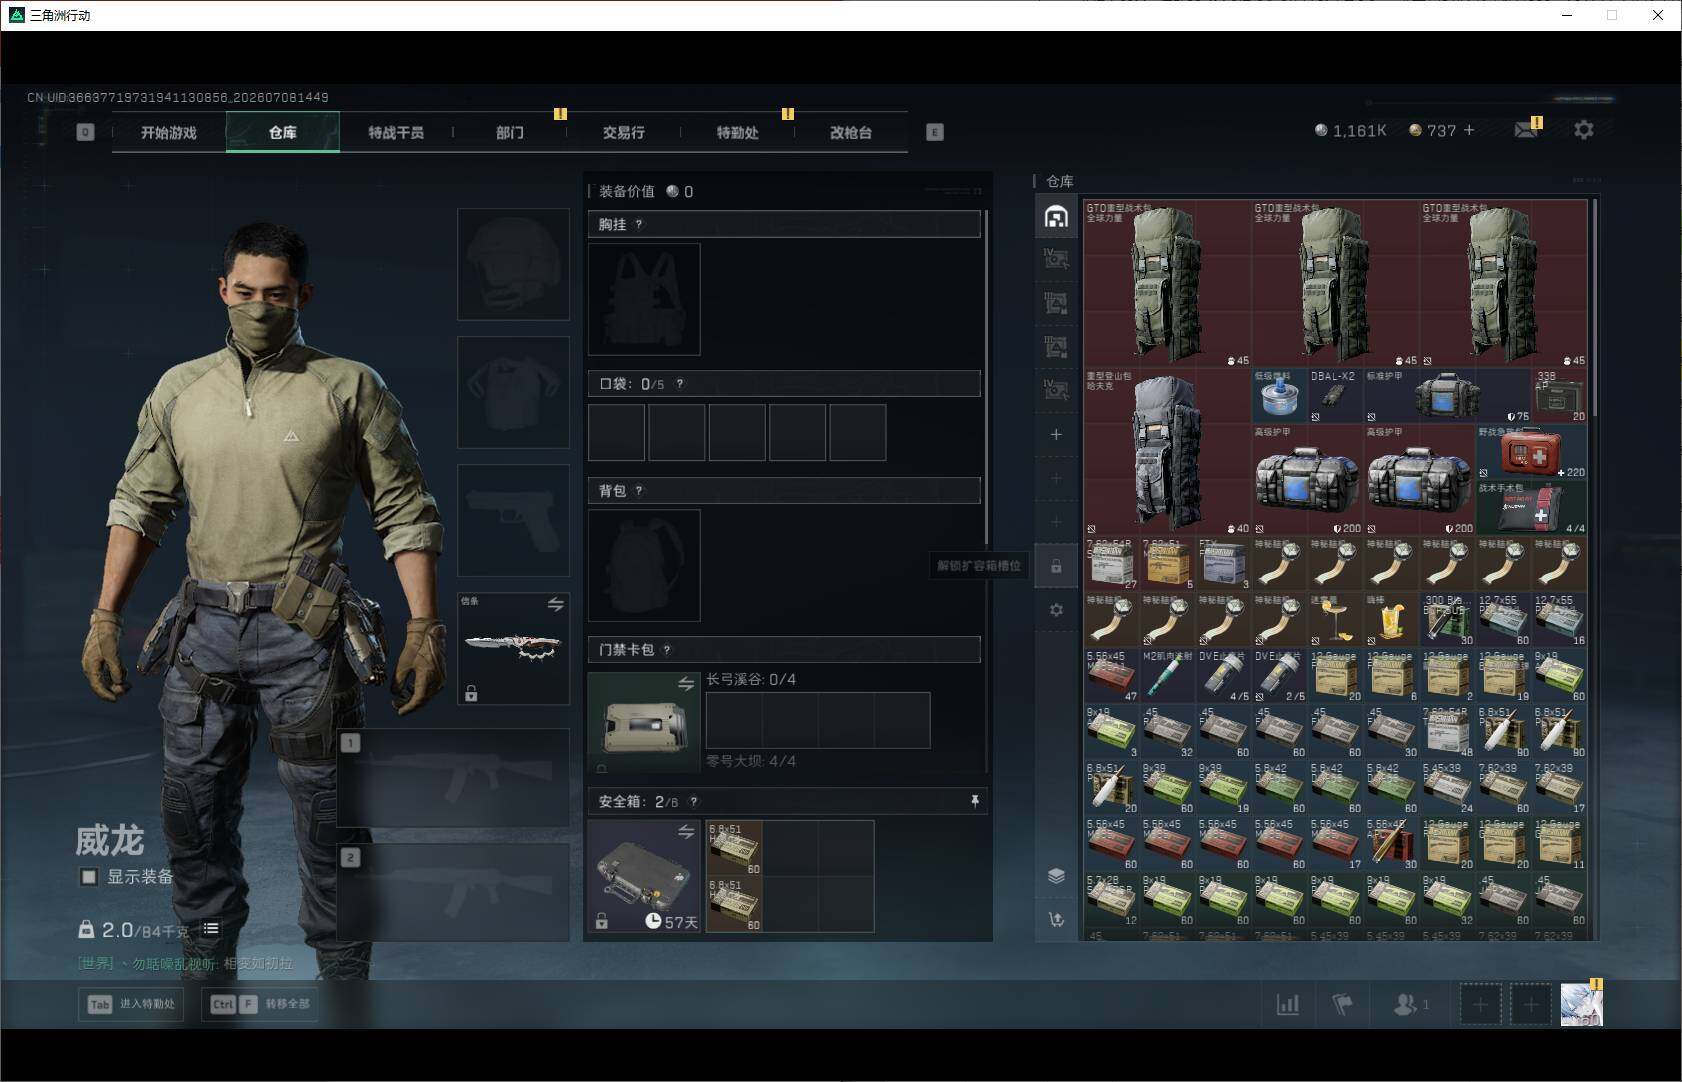Add a new warehouse container with the plus
1682x1082 pixels.
tap(1056, 434)
